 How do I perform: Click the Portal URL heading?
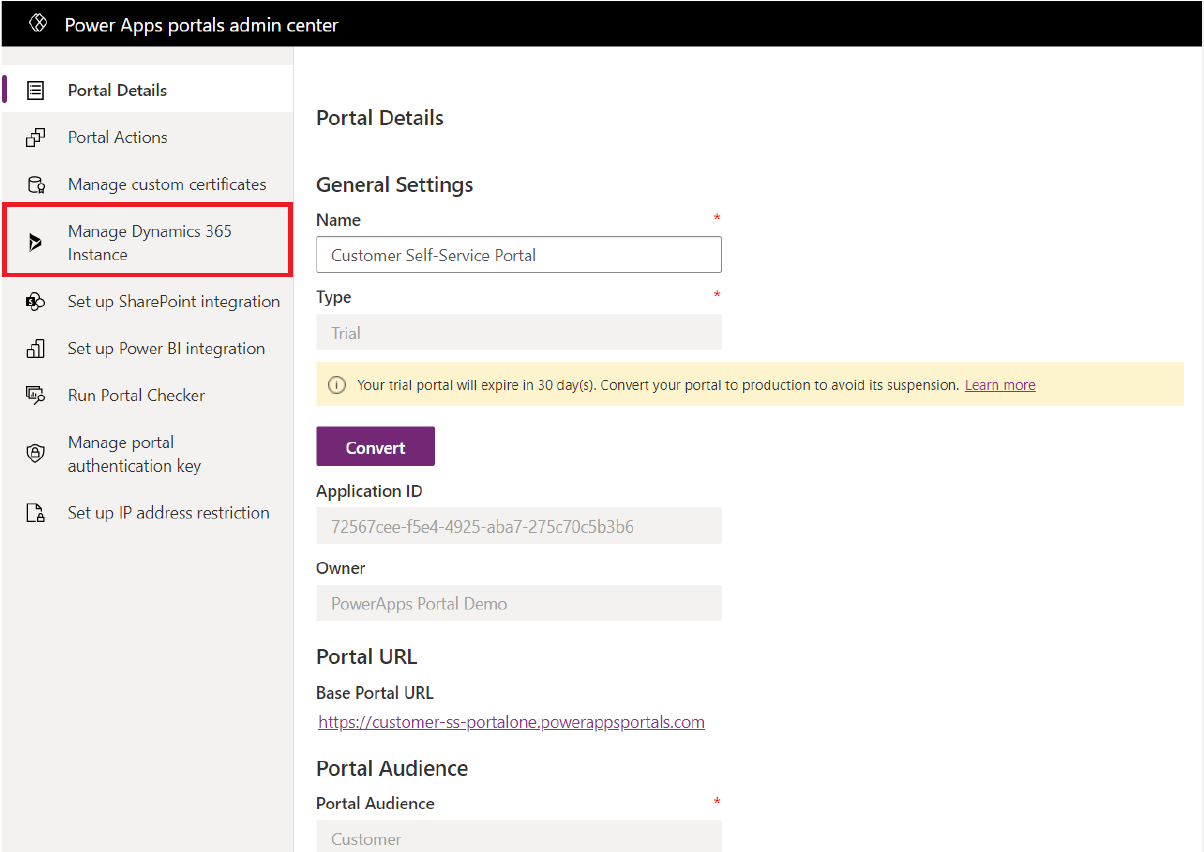click(366, 657)
